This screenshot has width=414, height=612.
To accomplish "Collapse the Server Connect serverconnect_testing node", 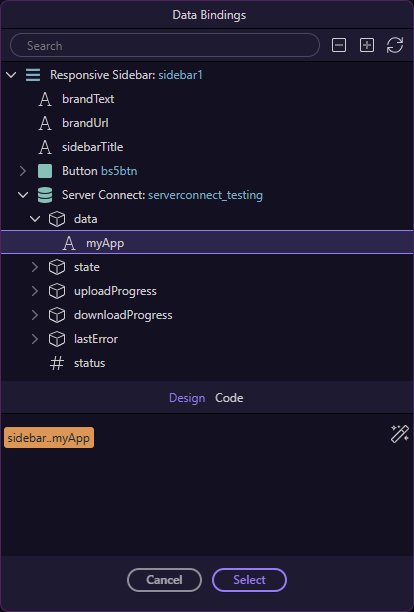I will click(23, 195).
